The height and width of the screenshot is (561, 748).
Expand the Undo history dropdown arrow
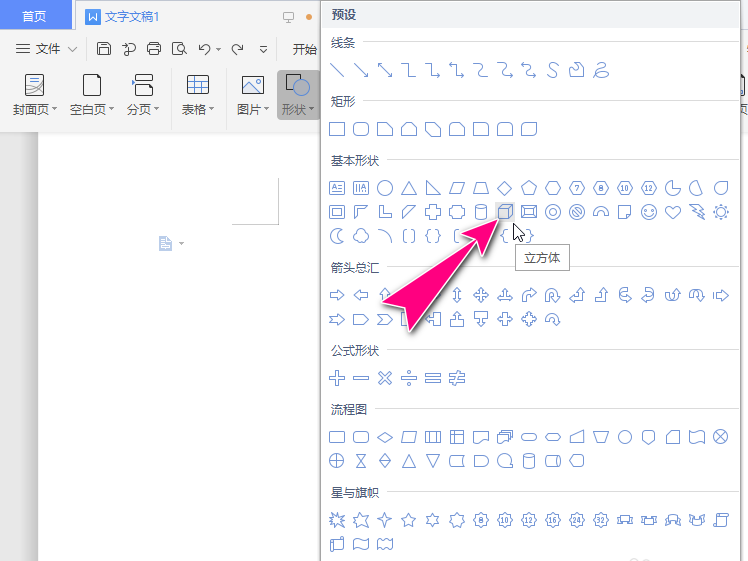click(218, 49)
